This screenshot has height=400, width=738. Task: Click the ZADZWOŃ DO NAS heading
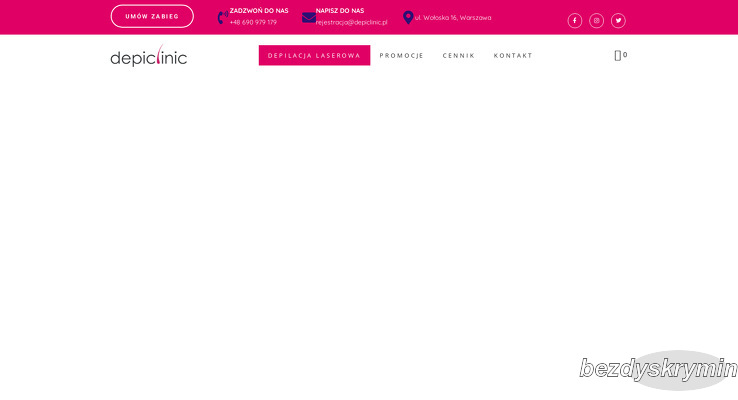(259, 10)
